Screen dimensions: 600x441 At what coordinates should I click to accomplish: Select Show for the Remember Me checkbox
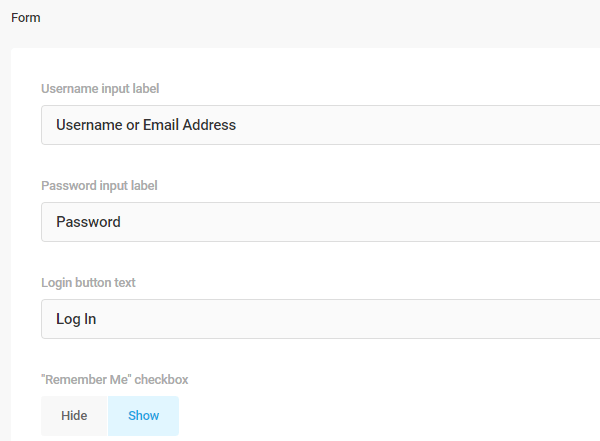tap(143, 416)
